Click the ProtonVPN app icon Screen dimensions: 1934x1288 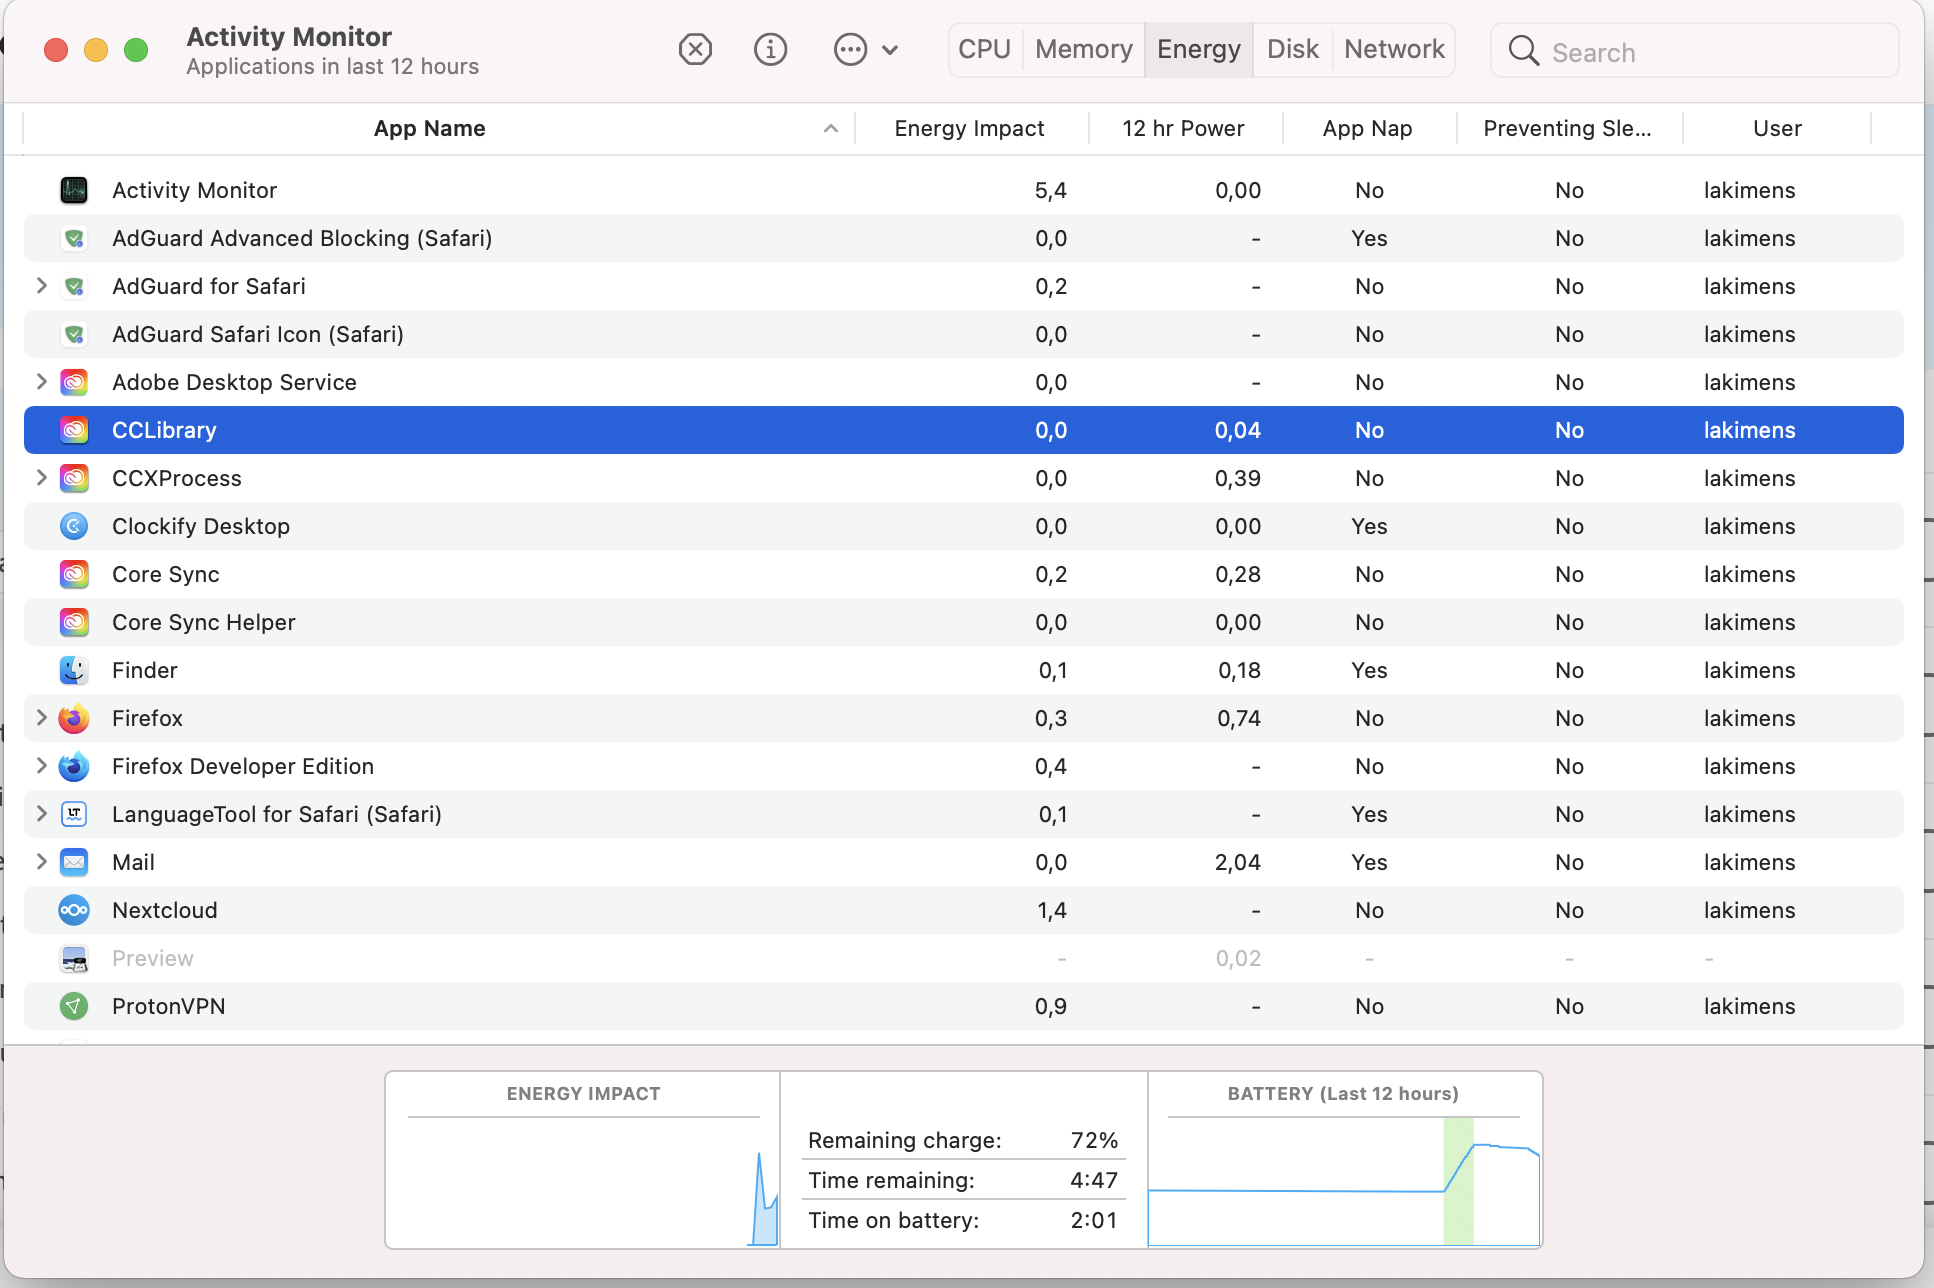(x=74, y=1006)
